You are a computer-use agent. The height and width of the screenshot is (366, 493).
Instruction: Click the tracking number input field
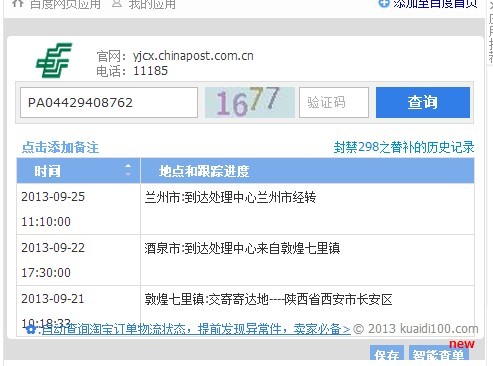(x=109, y=103)
